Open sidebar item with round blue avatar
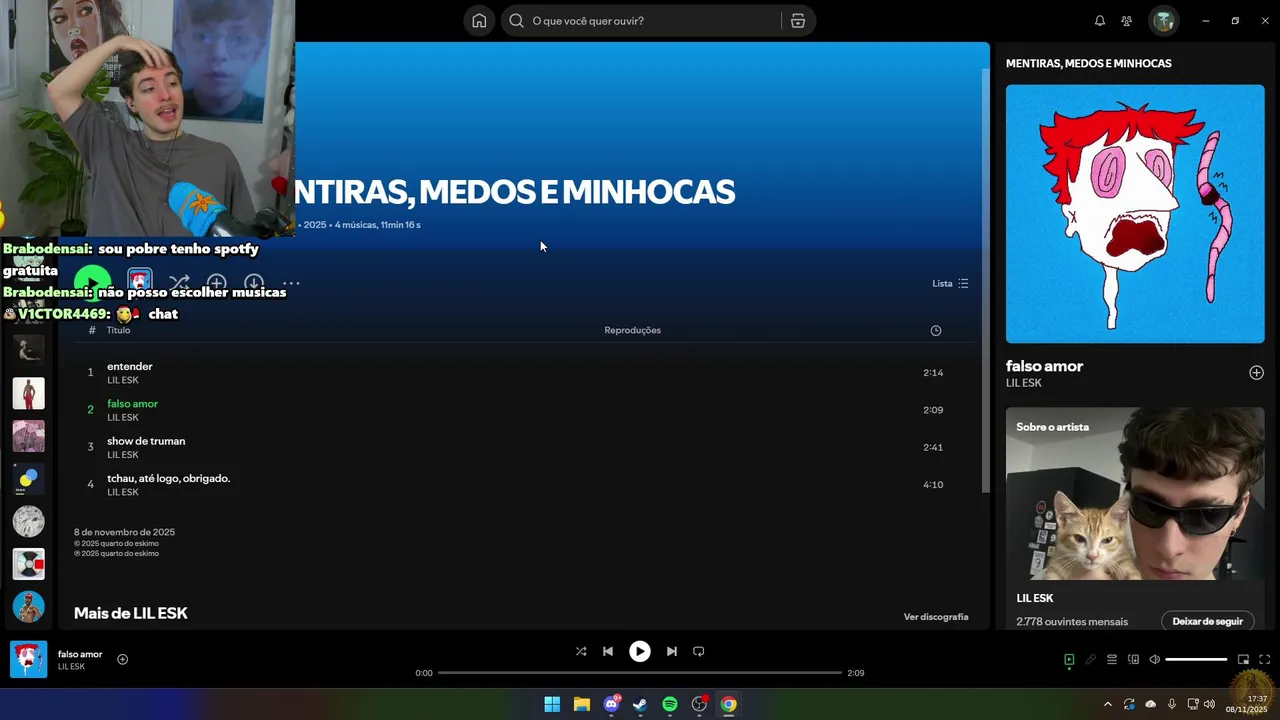Image resolution: width=1280 pixels, height=720 pixels. click(x=28, y=606)
